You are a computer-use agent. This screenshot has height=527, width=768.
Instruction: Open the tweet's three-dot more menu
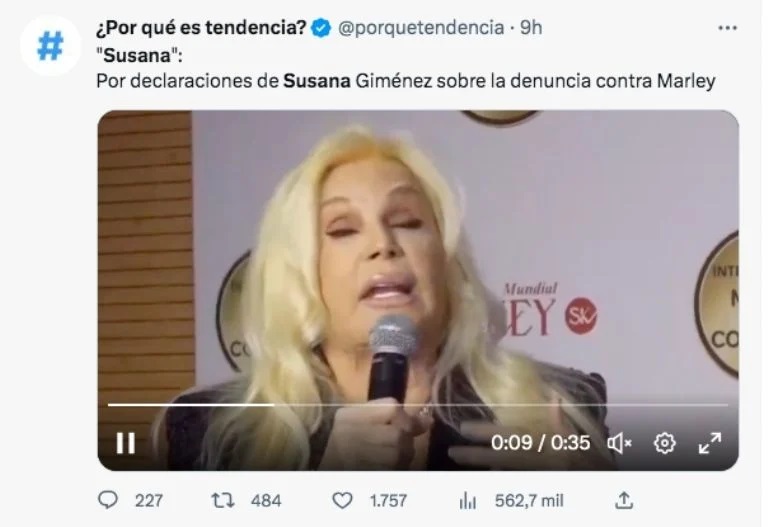(x=727, y=28)
